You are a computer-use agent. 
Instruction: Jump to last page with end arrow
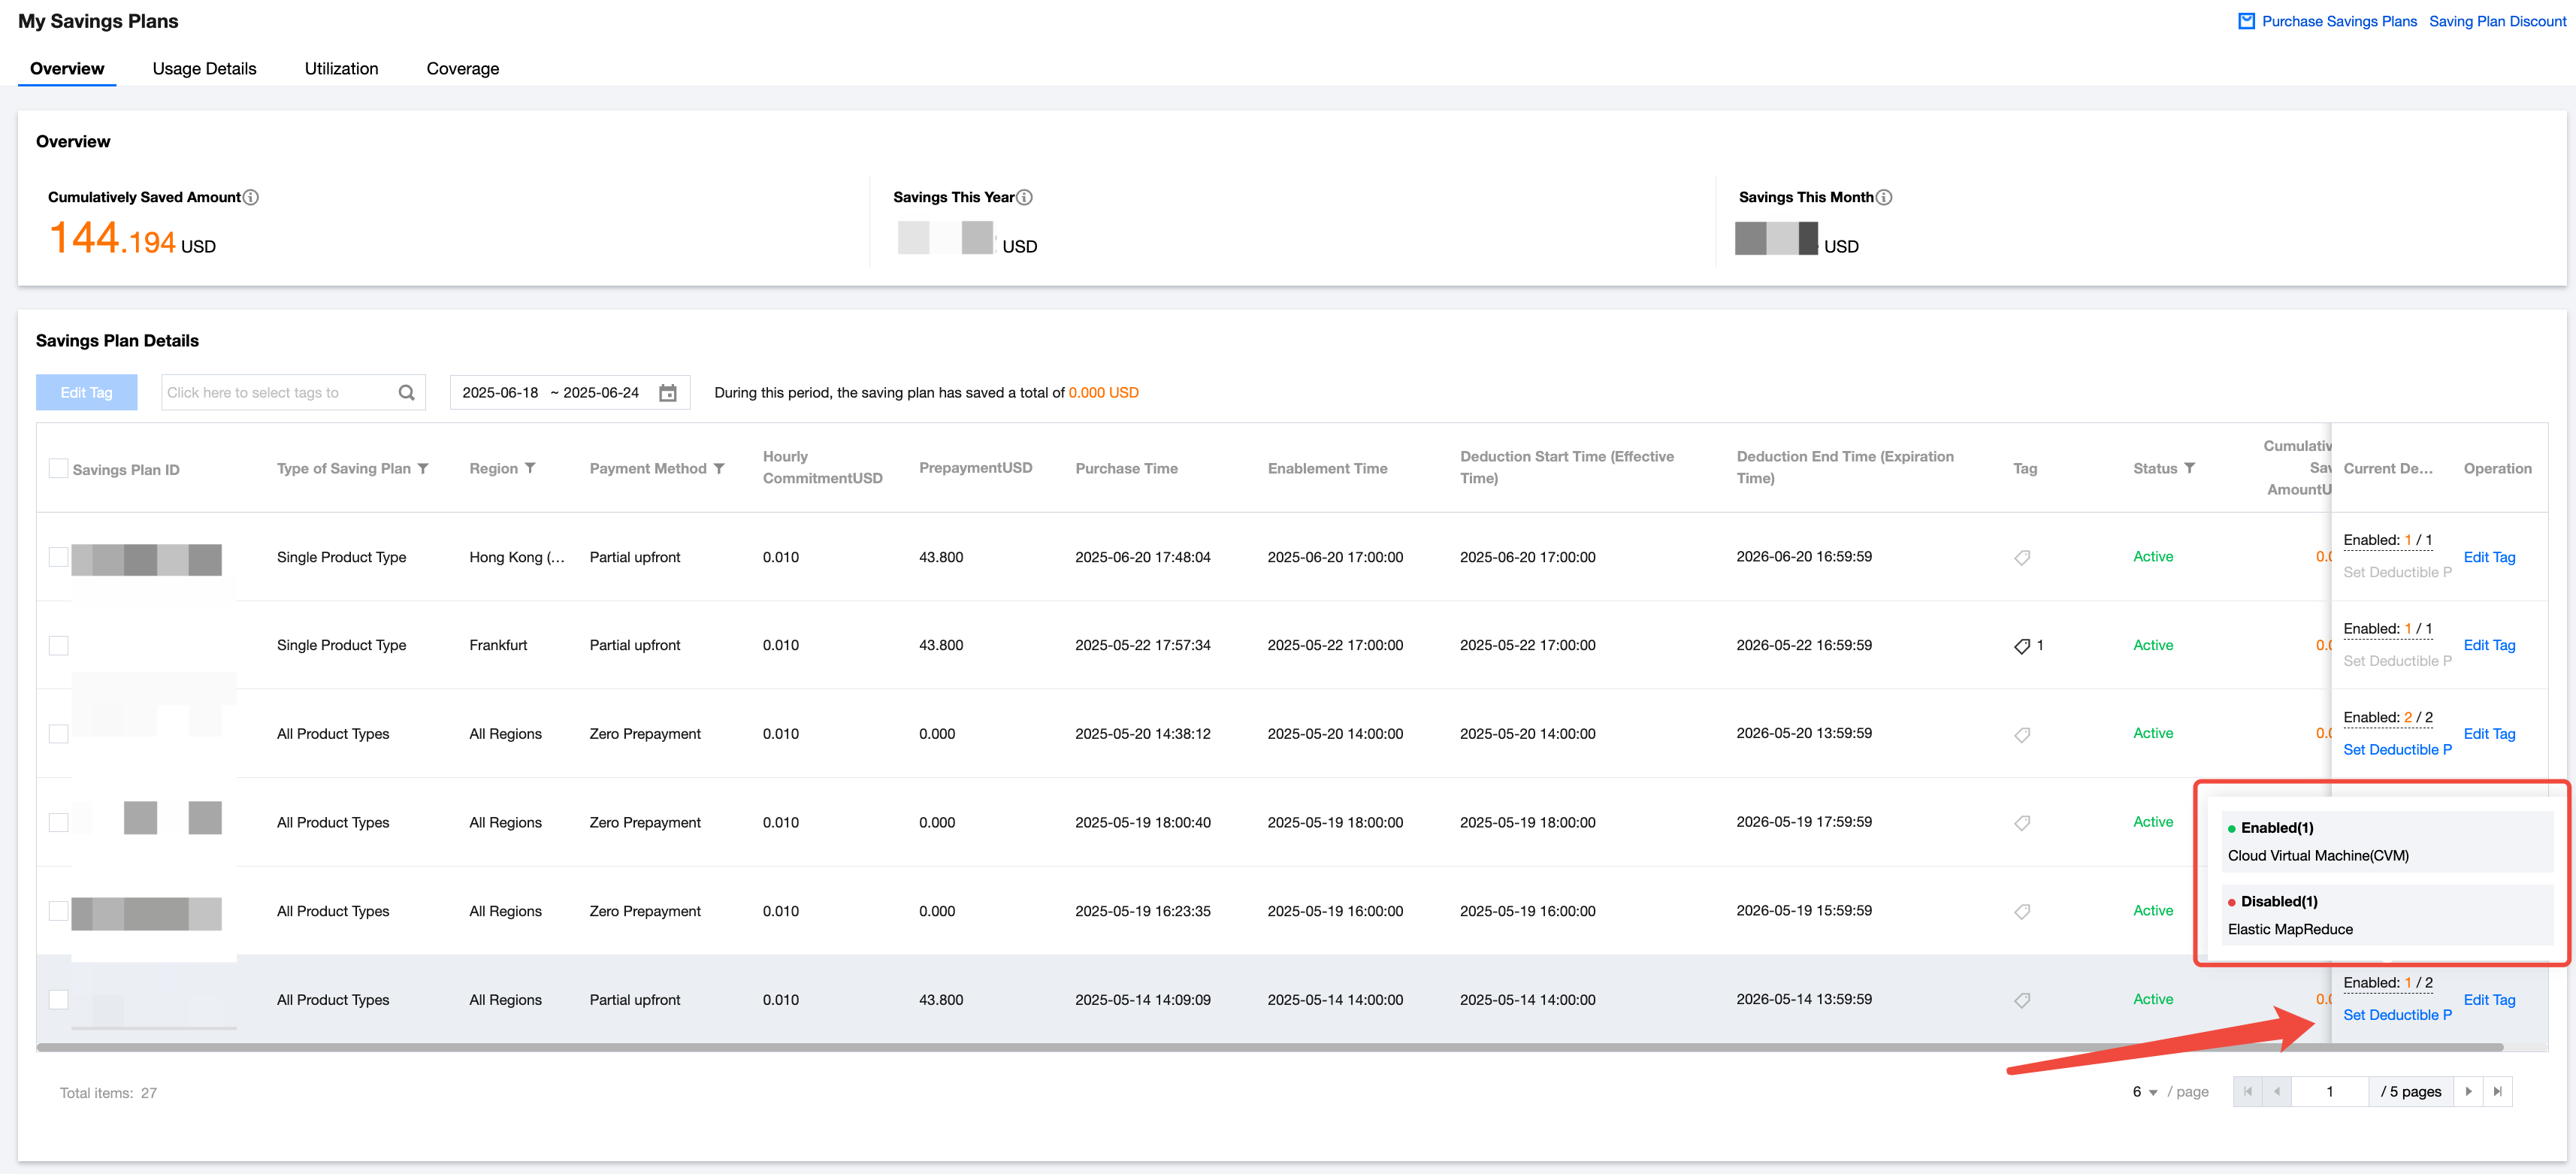(x=2497, y=1091)
